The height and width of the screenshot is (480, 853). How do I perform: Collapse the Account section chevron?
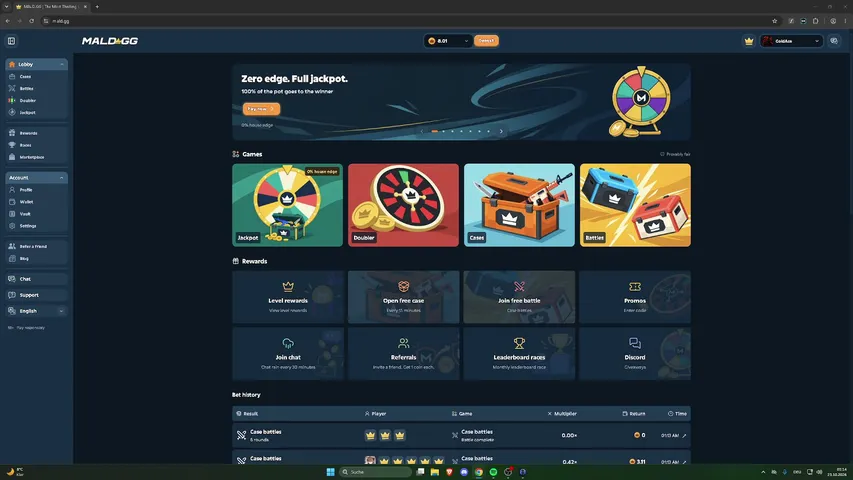tap(61, 178)
